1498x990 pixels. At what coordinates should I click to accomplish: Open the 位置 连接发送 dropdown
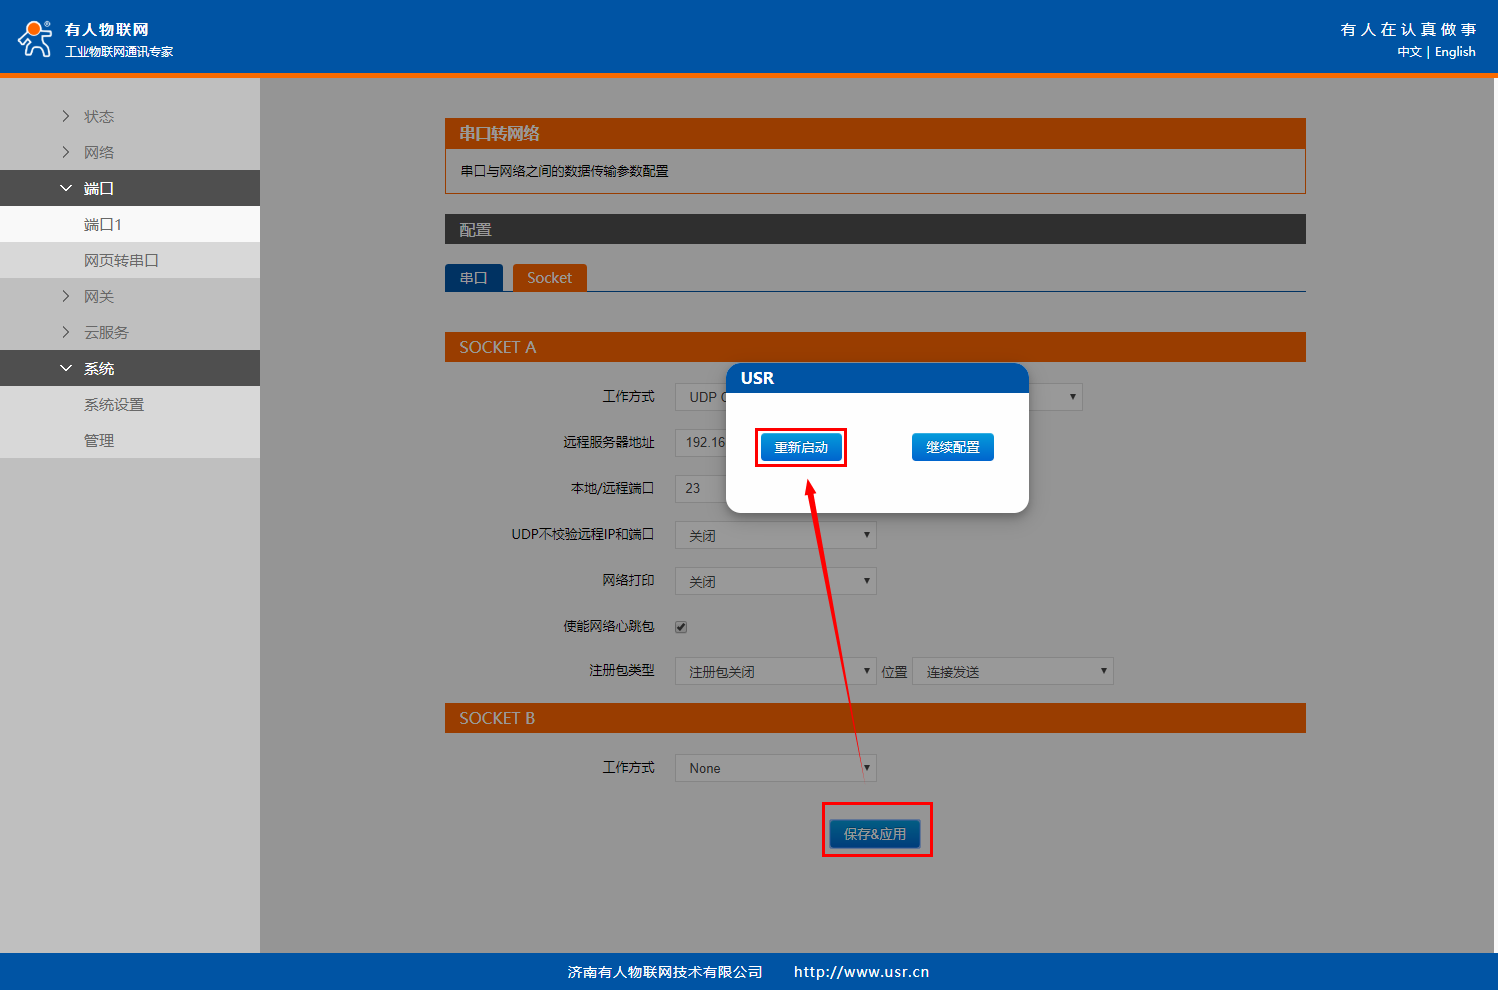(1012, 671)
